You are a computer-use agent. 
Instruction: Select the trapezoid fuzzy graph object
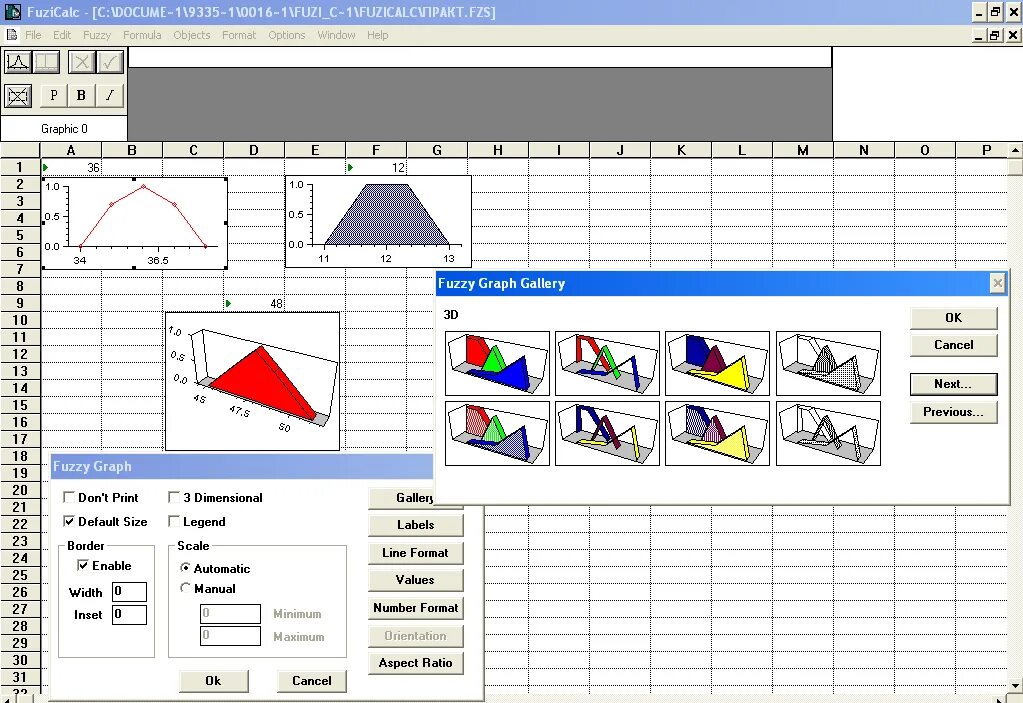pyautogui.click(x=378, y=221)
